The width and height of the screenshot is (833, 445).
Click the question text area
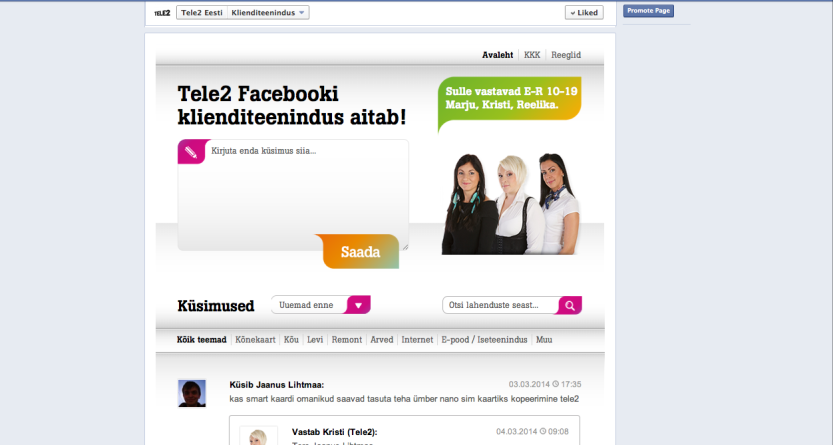point(293,195)
